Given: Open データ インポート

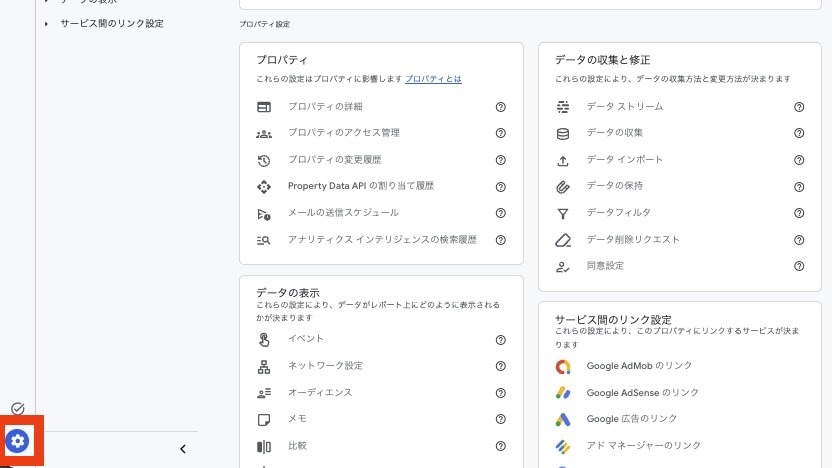Looking at the screenshot, I should click(x=625, y=159).
